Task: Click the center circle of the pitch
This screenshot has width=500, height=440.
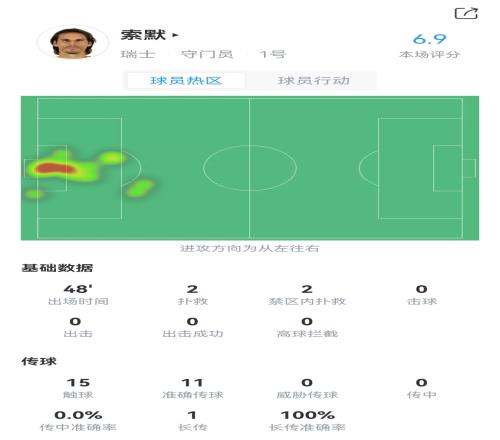Action: (x=250, y=168)
